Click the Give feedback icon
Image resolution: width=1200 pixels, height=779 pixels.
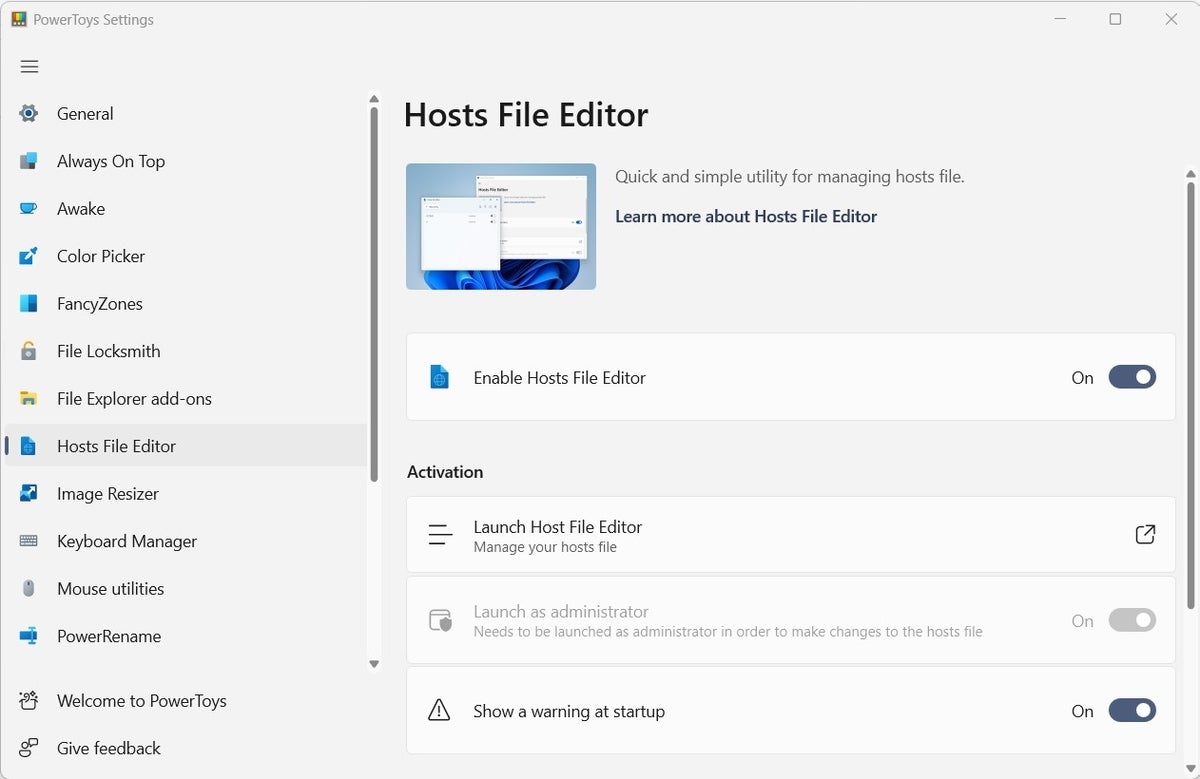tap(29, 748)
